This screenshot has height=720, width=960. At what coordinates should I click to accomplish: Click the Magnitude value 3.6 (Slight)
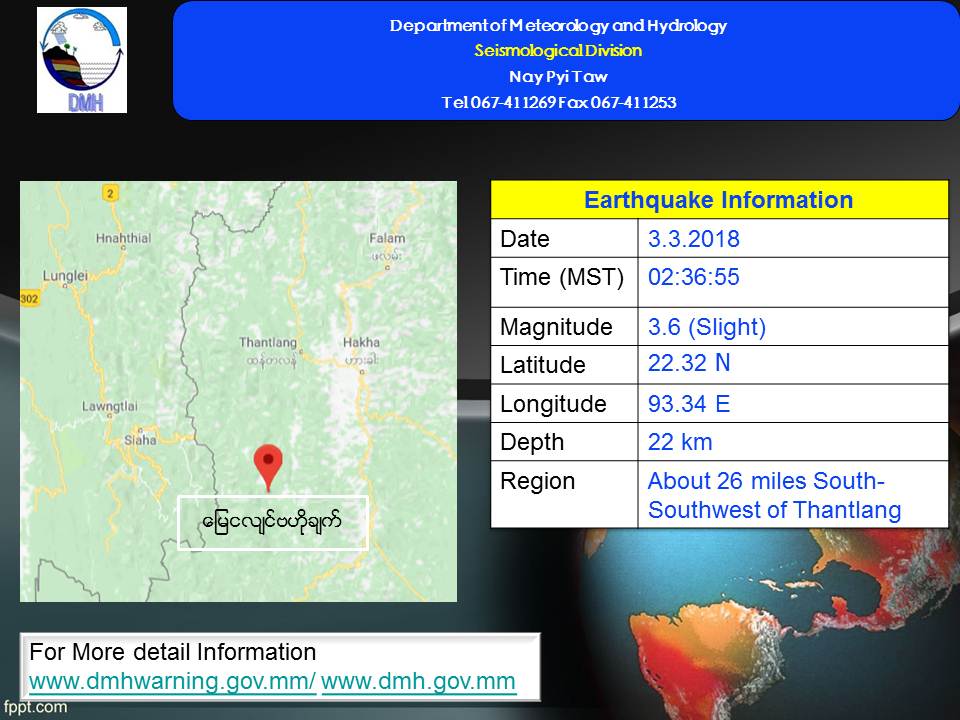707,327
